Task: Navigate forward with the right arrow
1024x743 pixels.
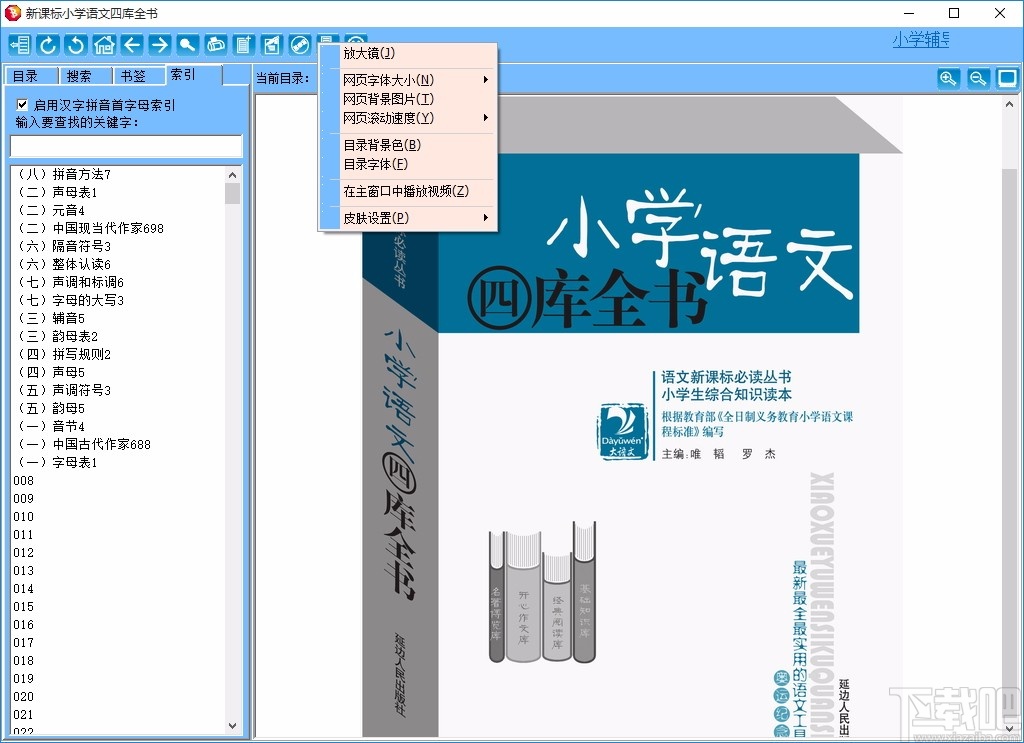Action: point(159,44)
